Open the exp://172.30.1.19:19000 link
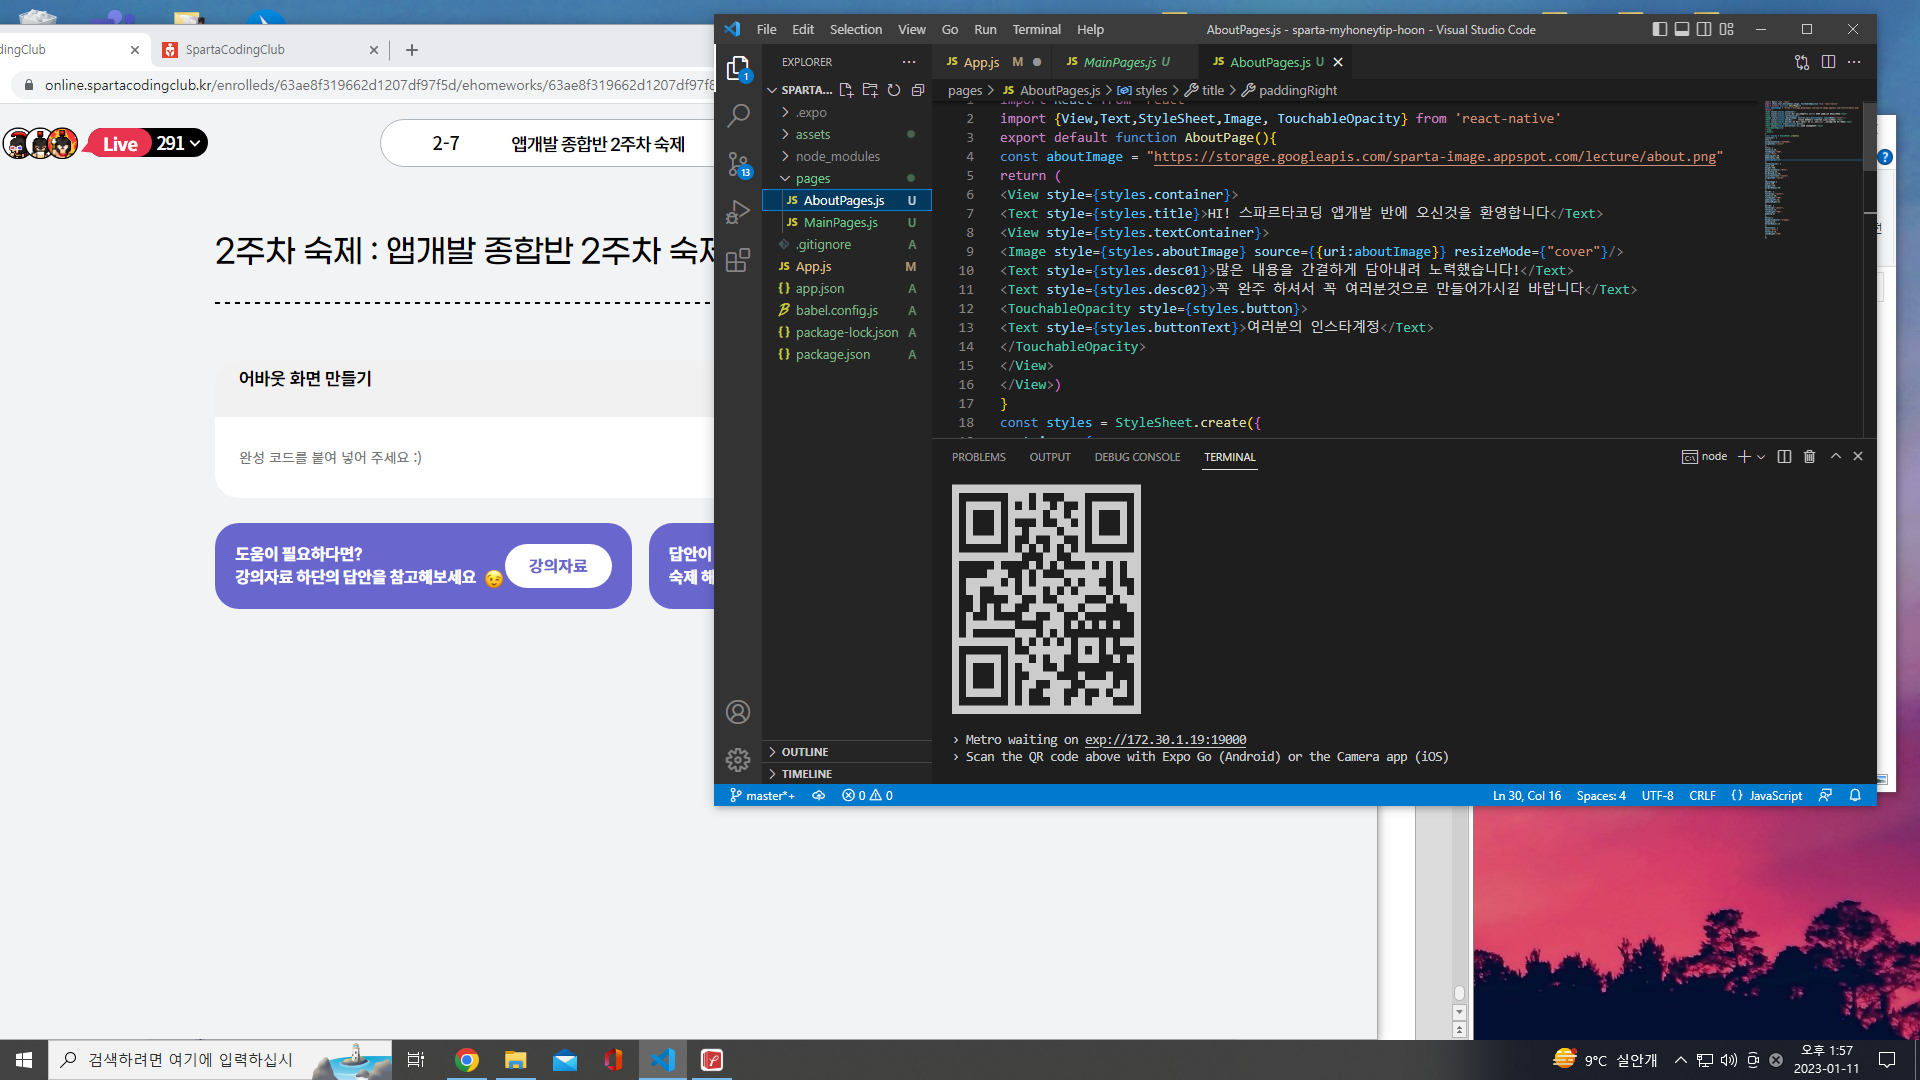 click(x=1165, y=740)
